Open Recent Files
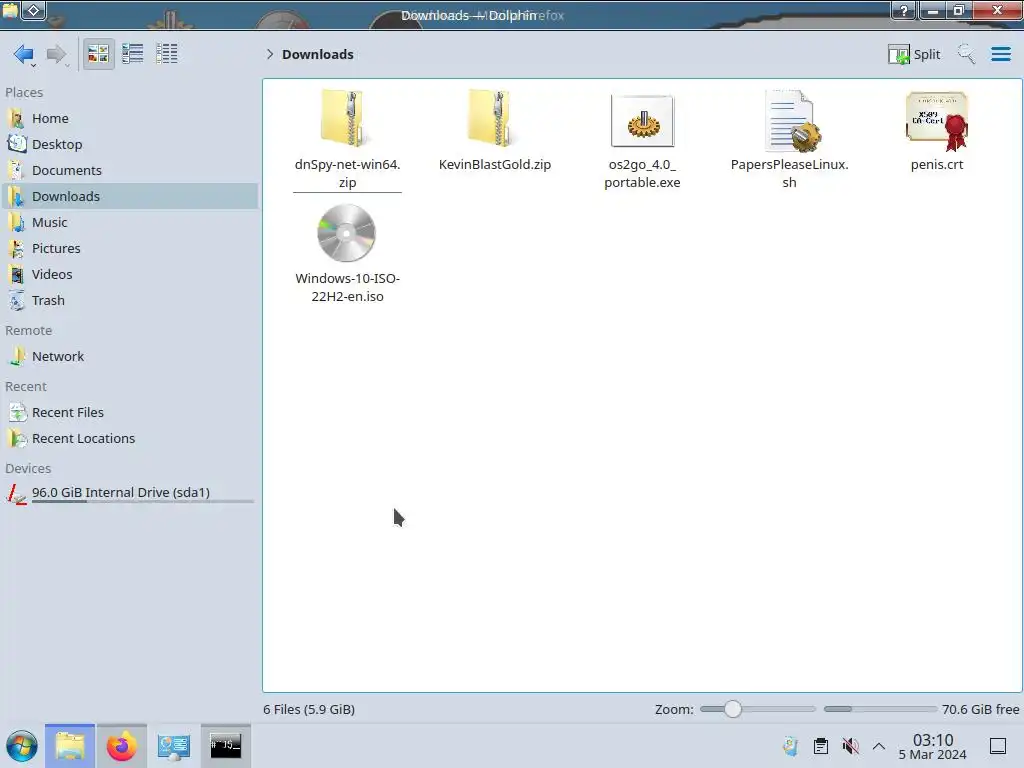The height and width of the screenshot is (768, 1024). [x=129, y=413]
